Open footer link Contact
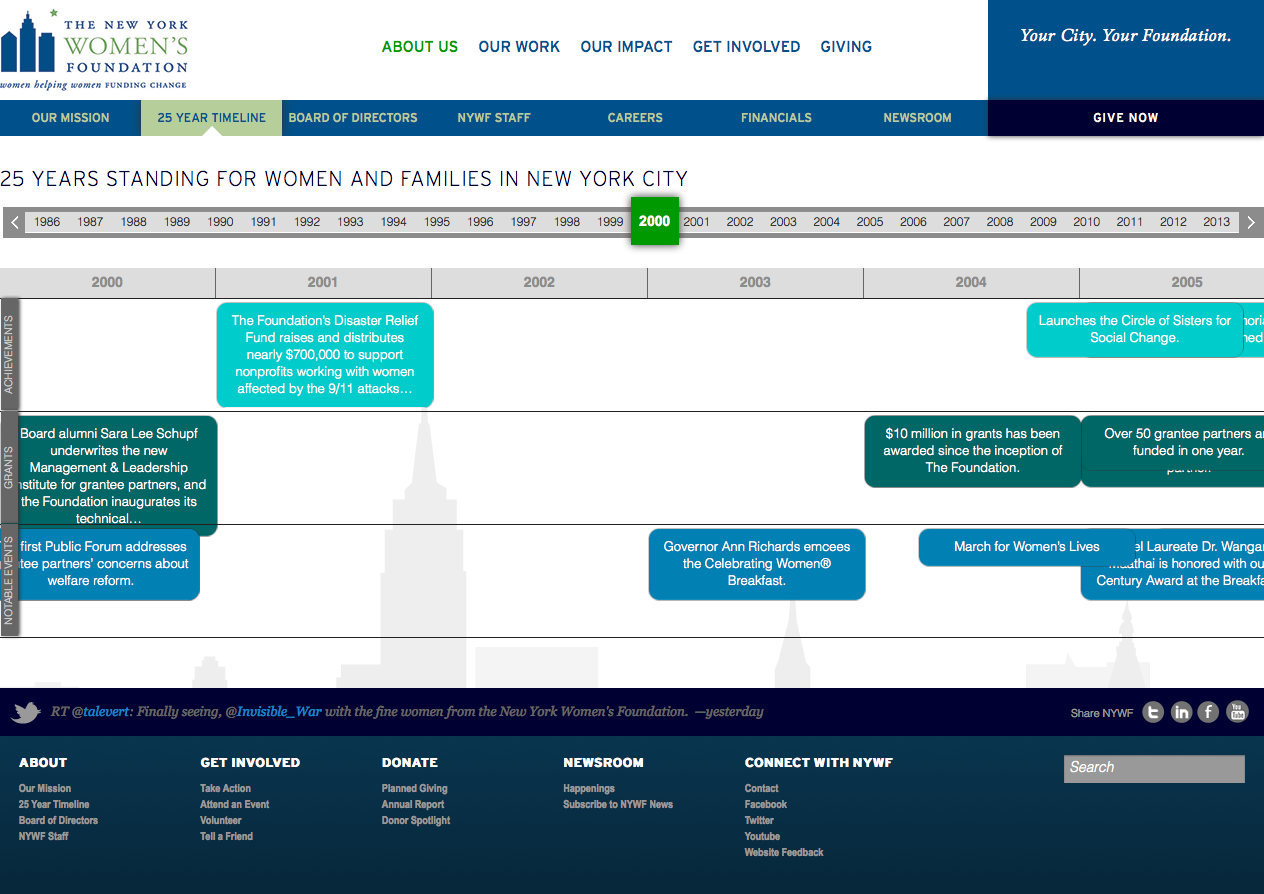1264x894 pixels. point(762,788)
